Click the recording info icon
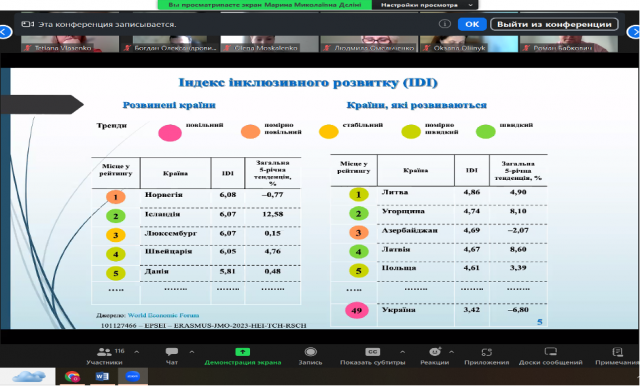The height and width of the screenshot is (386, 640). [x=444, y=24]
